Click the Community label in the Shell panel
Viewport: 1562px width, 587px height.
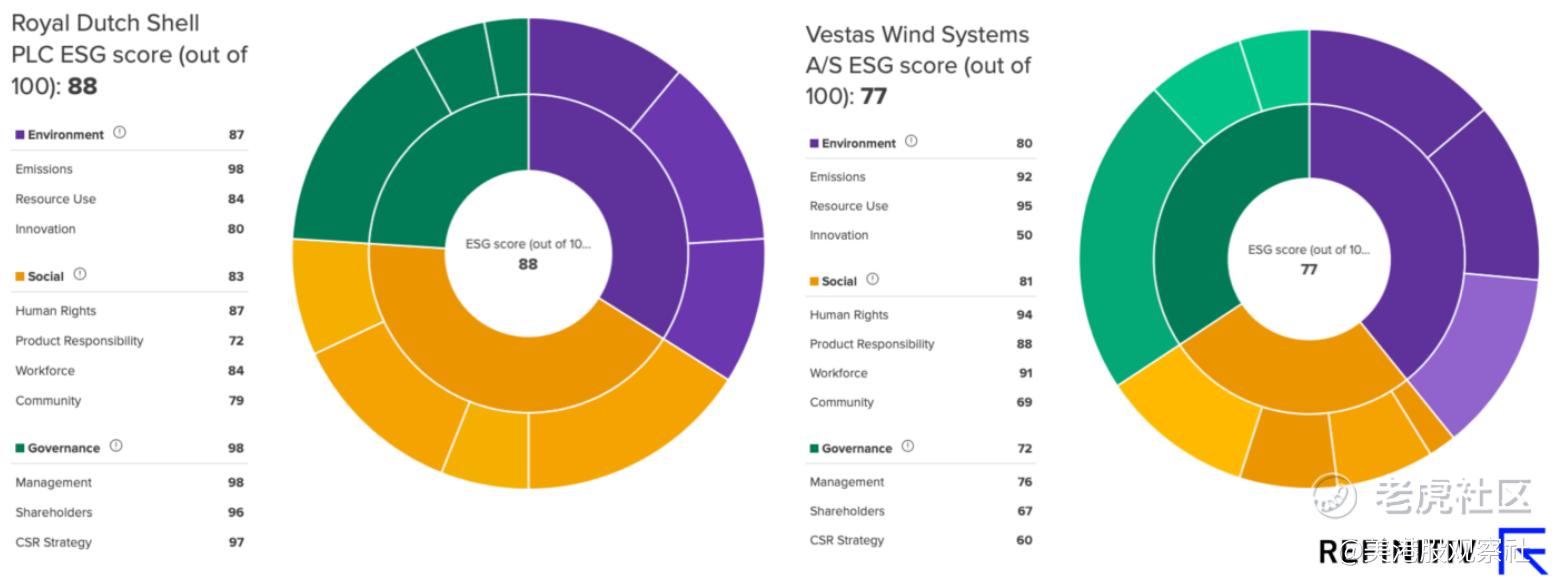pyautogui.click(x=48, y=401)
